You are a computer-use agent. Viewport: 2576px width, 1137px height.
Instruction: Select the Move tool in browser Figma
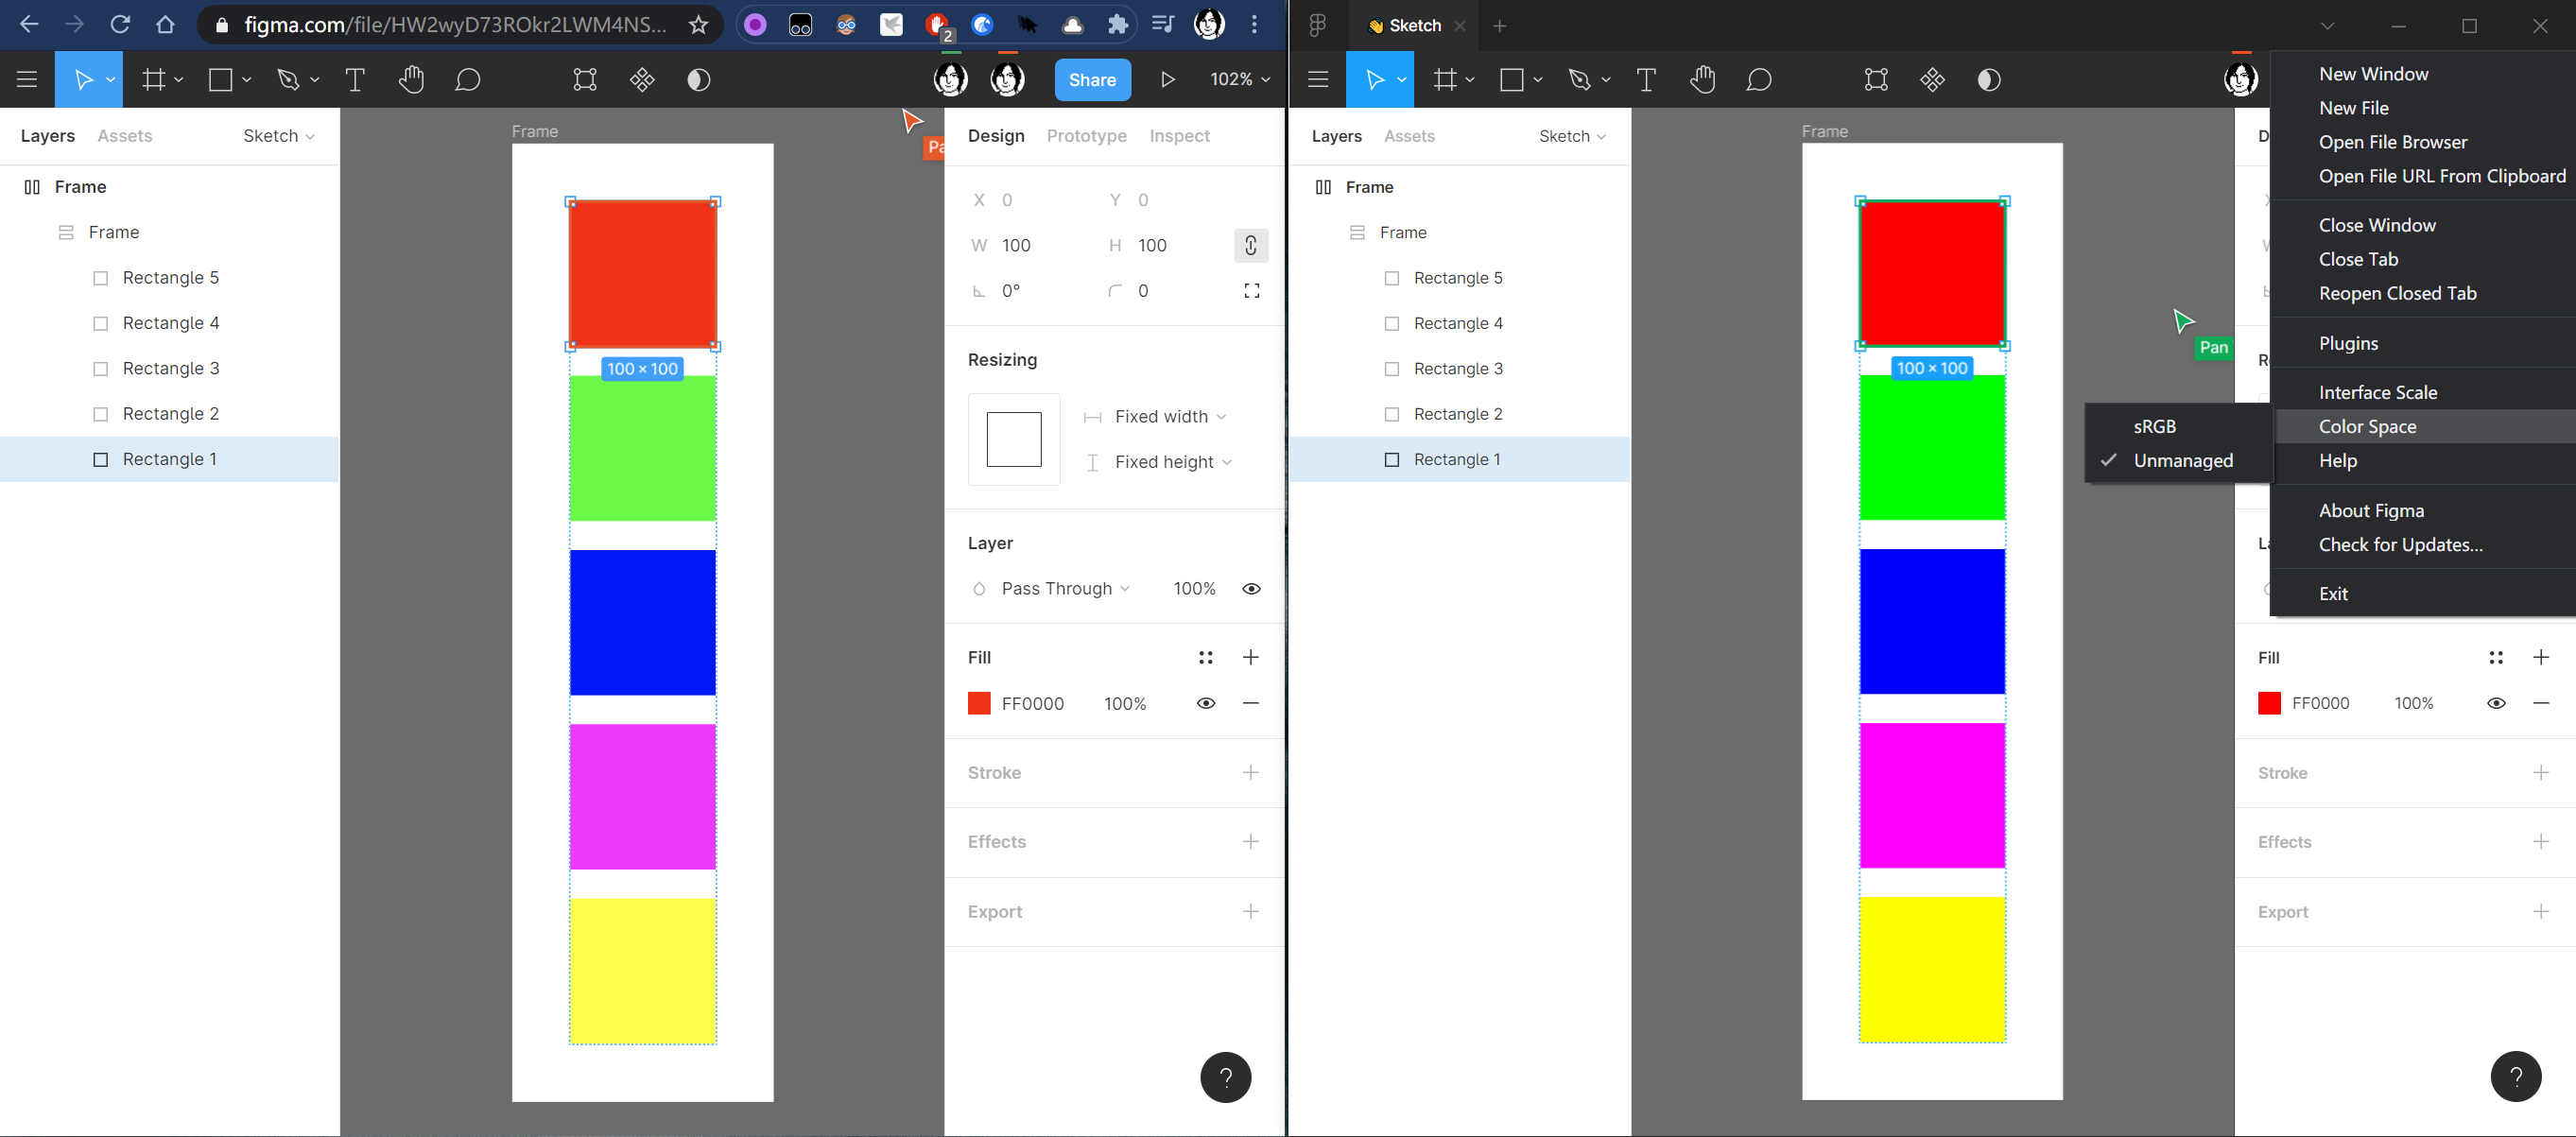click(83, 79)
